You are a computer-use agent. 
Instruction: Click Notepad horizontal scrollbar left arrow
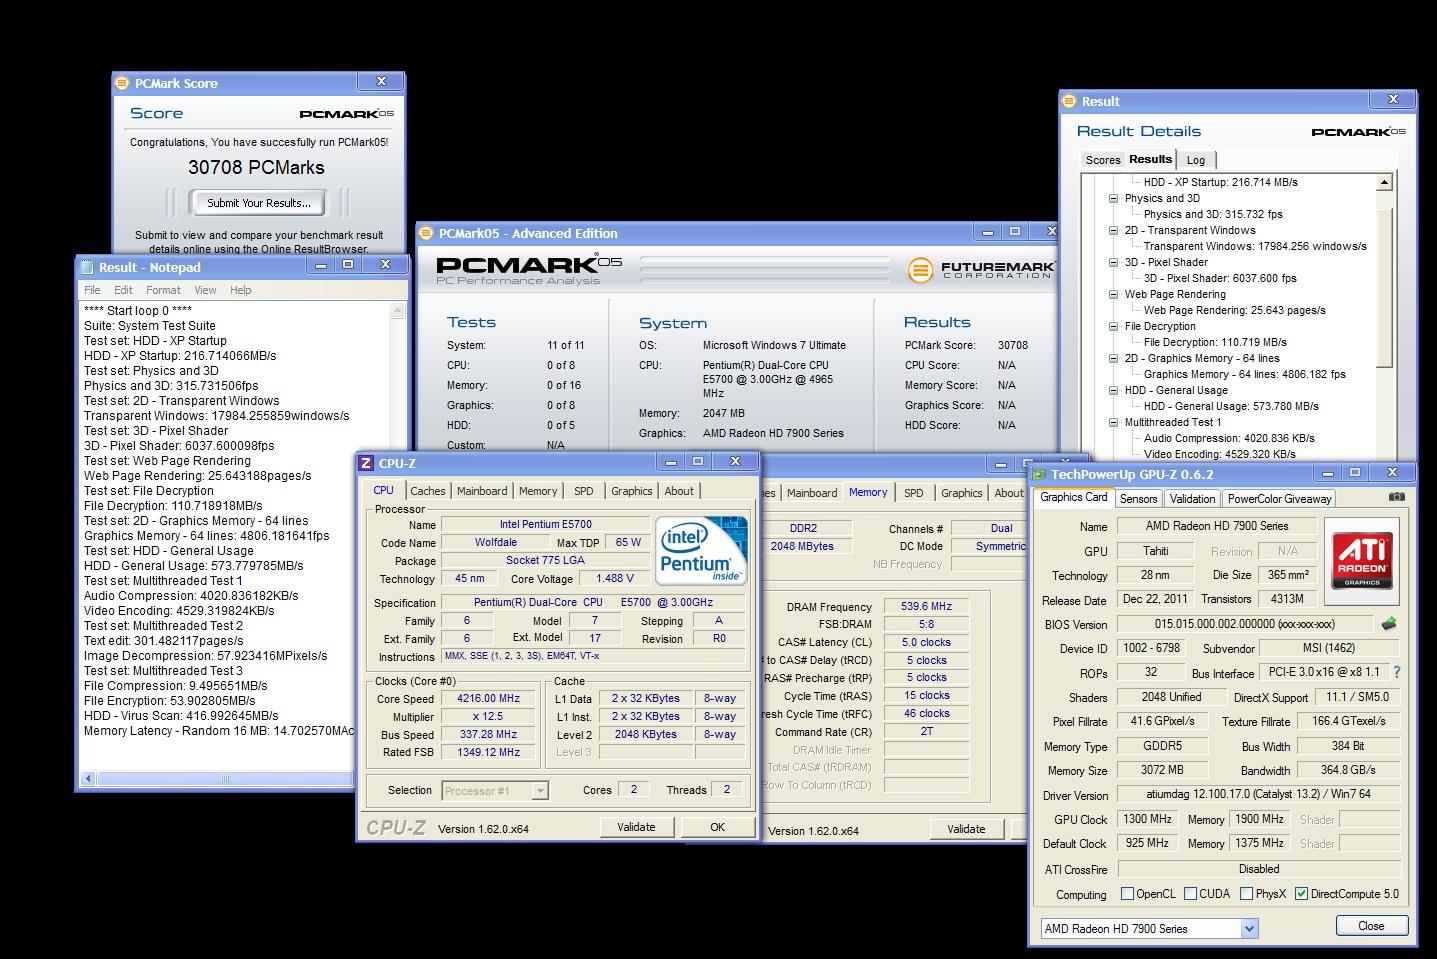(x=88, y=779)
